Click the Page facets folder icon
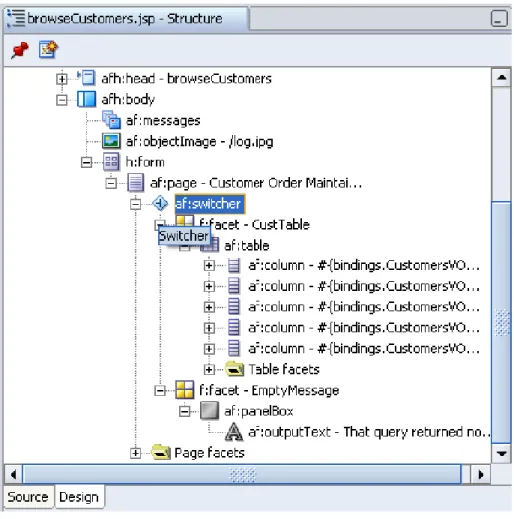 coord(161,452)
